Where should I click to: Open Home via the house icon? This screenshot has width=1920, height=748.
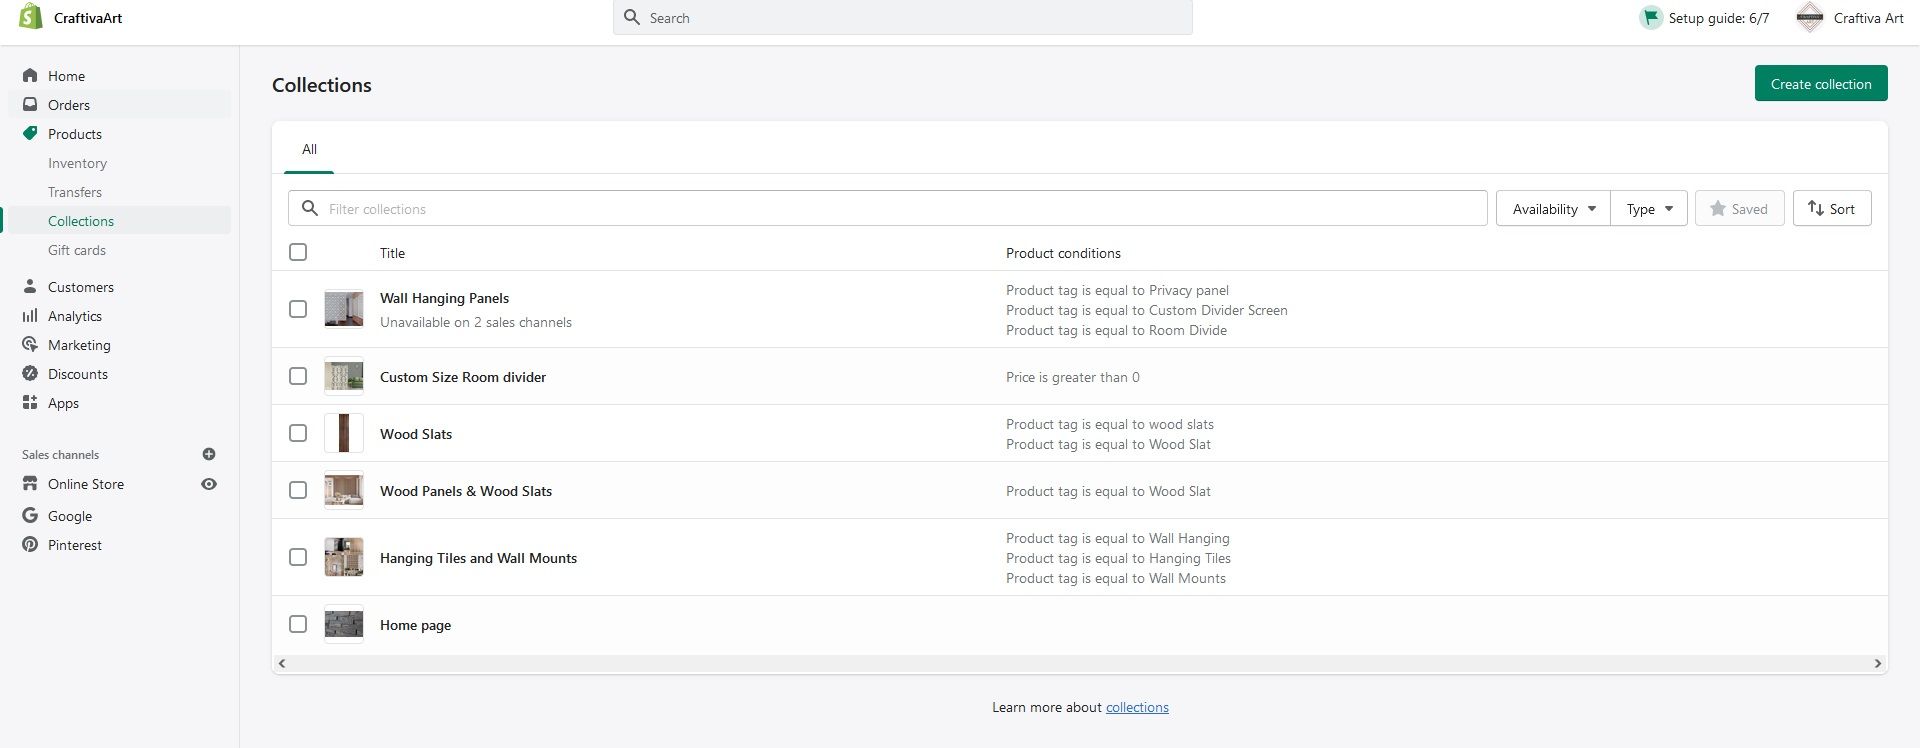coord(30,76)
